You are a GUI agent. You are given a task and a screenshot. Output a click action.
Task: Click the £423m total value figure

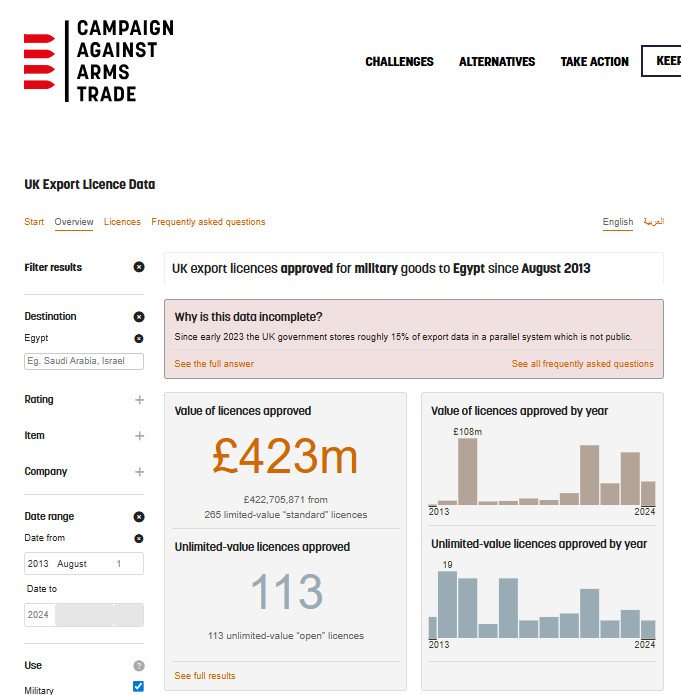[x=285, y=457]
